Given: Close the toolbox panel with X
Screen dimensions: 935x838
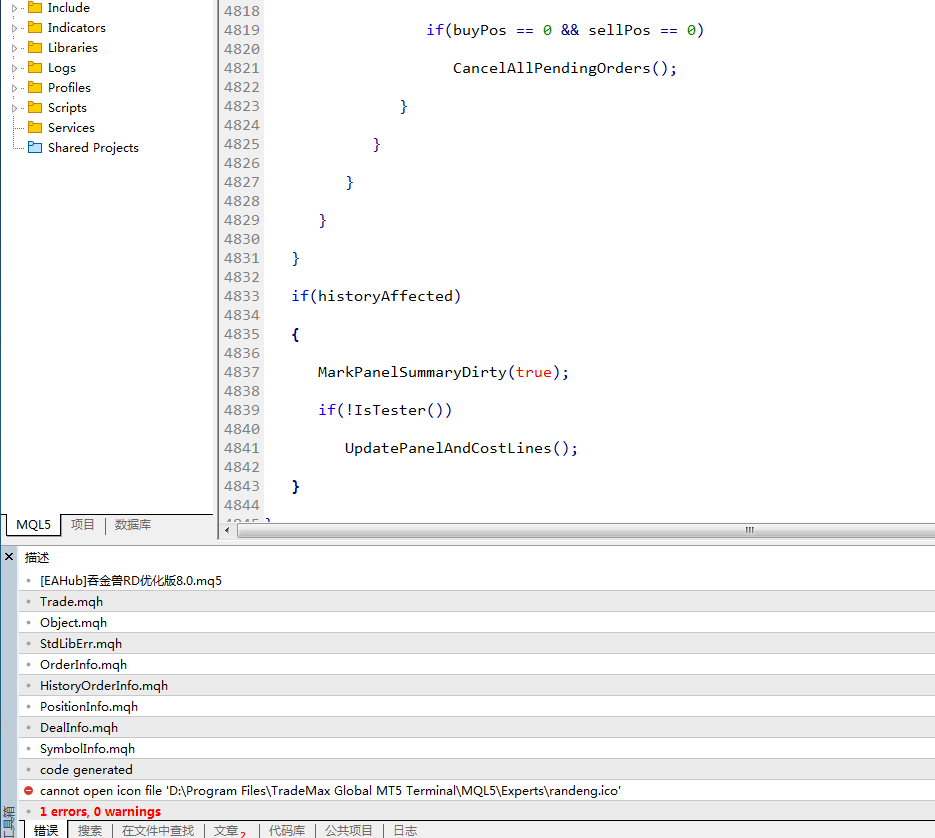Looking at the screenshot, I should [x=9, y=556].
